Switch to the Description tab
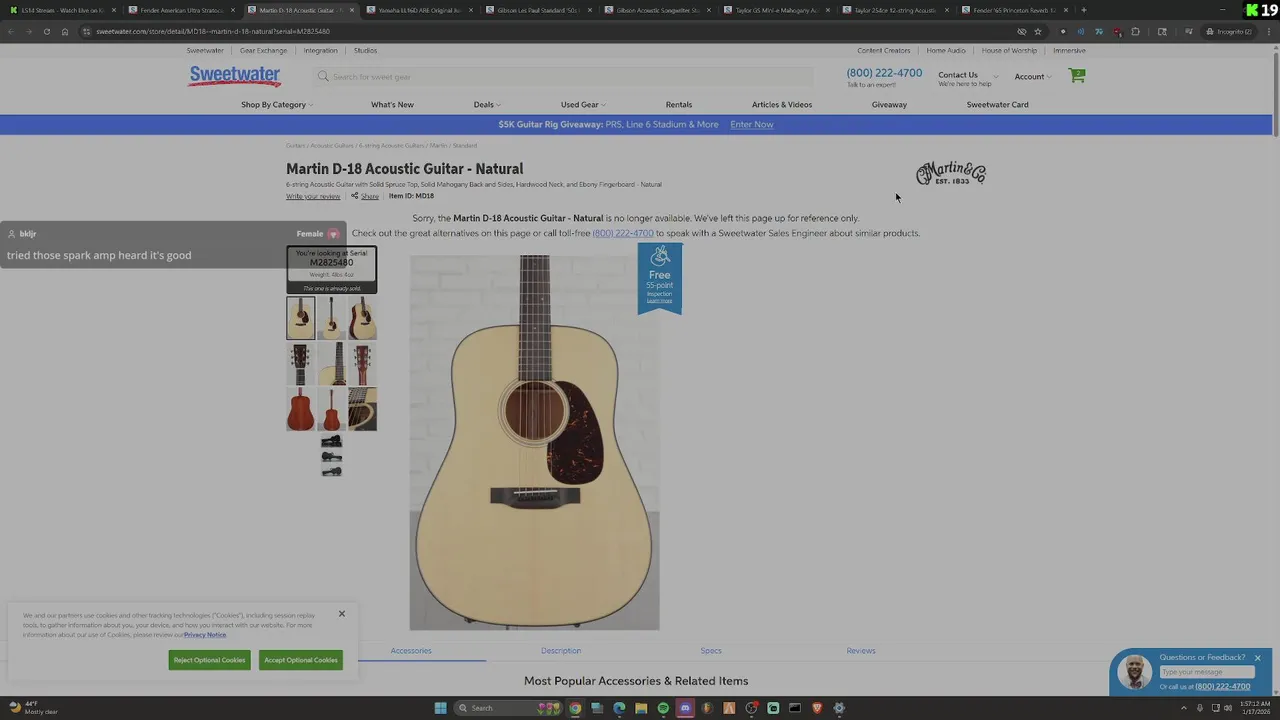This screenshot has height=720, width=1280. [x=561, y=651]
